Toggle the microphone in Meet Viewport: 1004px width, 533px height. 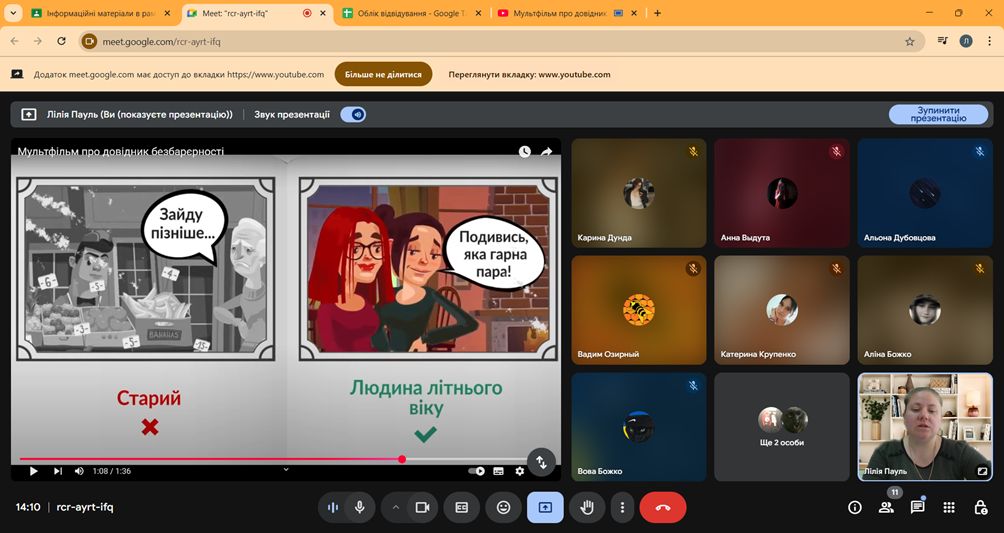click(x=360, y=507)
